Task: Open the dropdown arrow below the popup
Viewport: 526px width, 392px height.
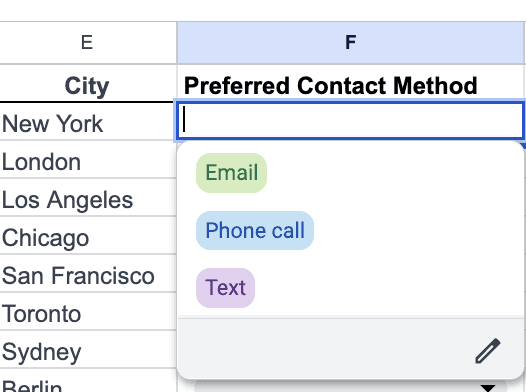Action: 488,387
